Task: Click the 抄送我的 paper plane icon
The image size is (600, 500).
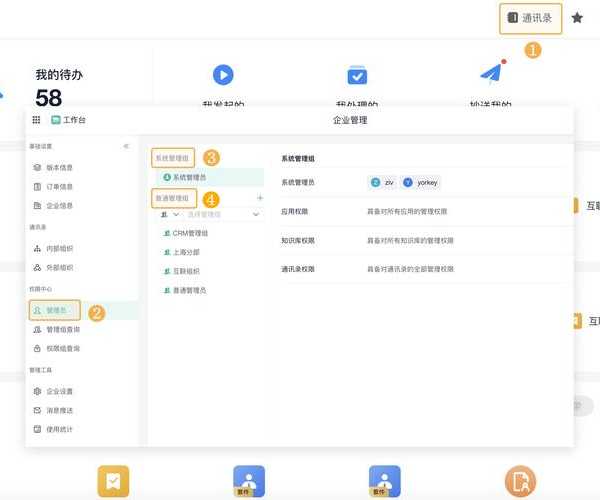Action: 490,73
